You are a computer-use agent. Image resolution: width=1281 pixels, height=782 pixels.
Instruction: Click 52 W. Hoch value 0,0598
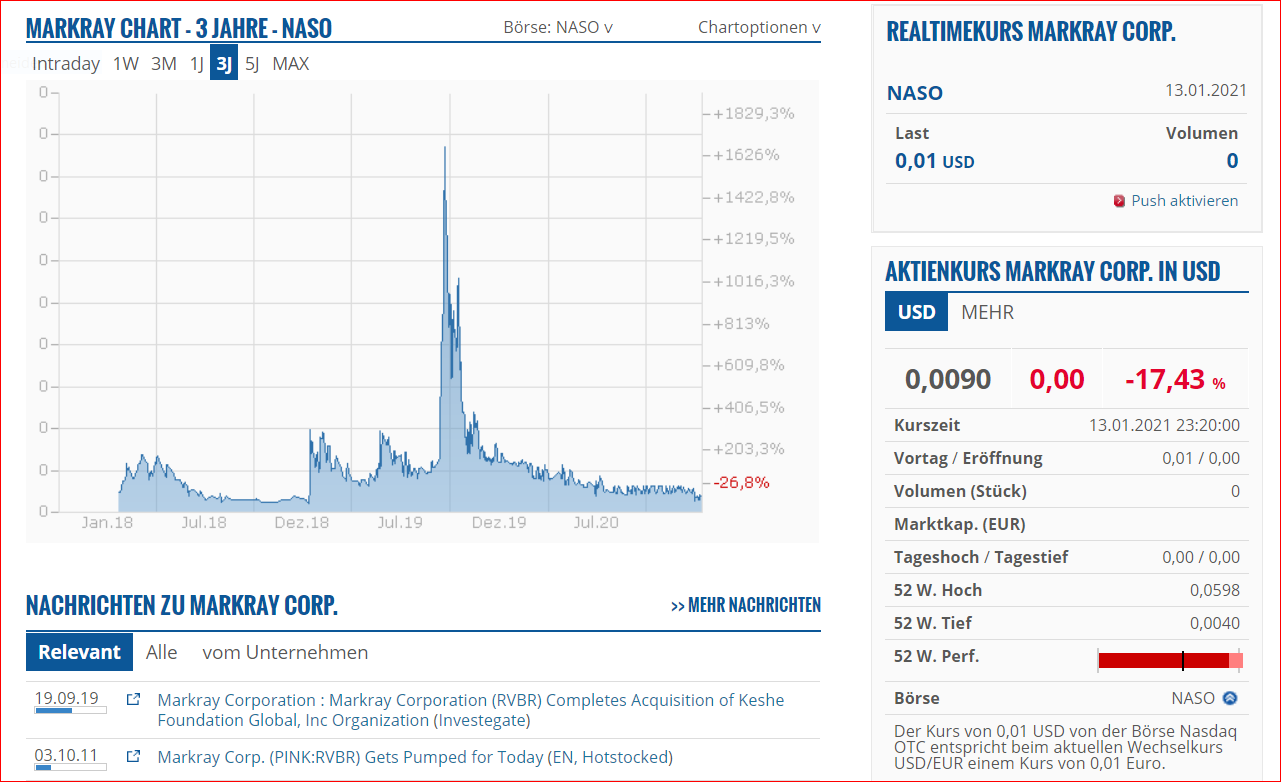(x=1215, y=590)
